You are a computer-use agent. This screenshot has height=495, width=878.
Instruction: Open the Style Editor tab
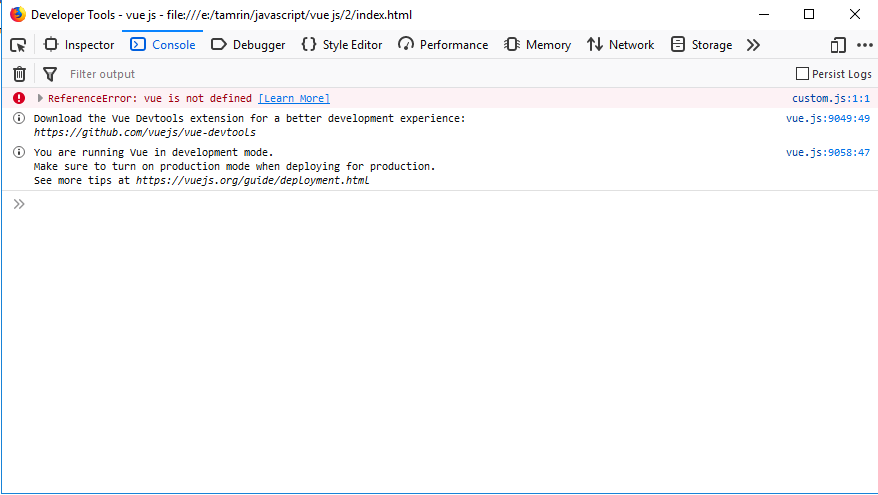tap(341, 45)
